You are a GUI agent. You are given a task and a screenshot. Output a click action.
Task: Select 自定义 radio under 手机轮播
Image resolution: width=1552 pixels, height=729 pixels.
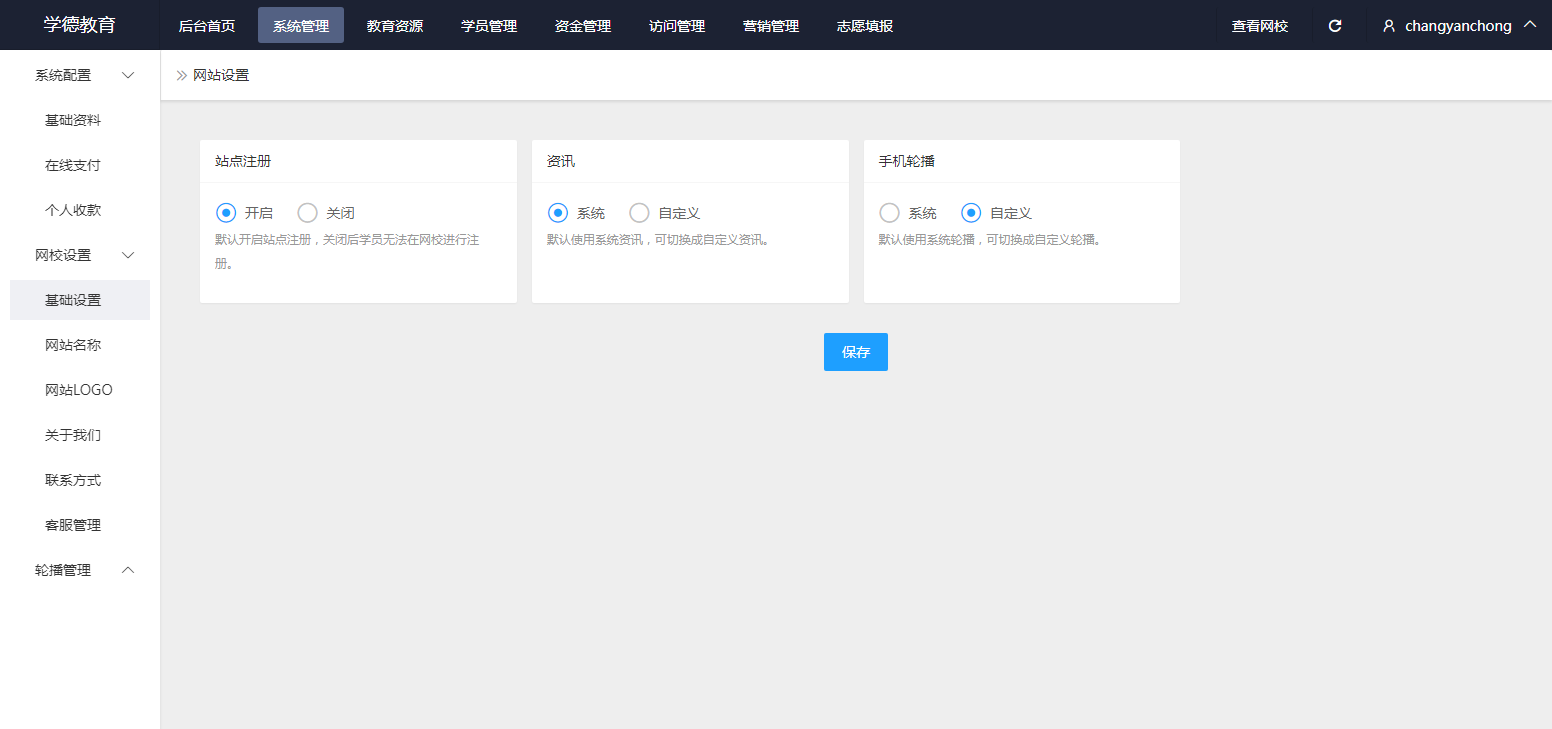coord(971,213)
